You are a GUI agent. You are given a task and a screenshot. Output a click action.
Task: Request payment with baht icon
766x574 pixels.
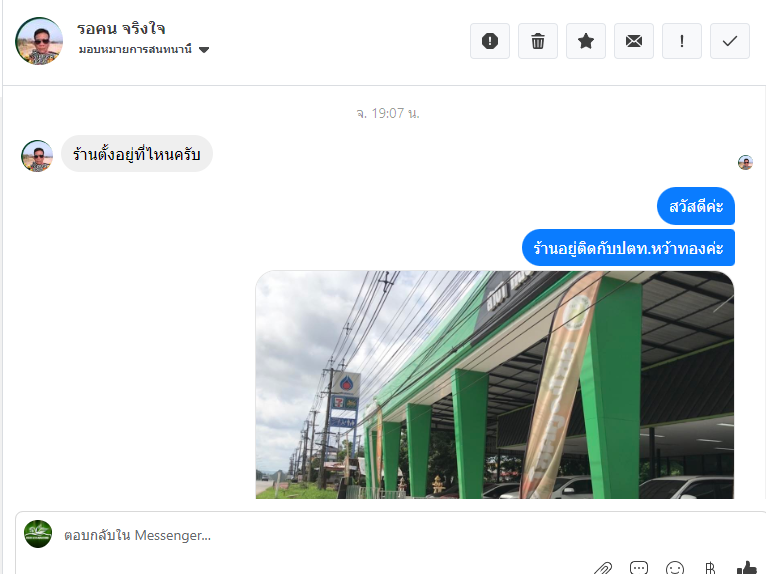[x=710, y=568]
